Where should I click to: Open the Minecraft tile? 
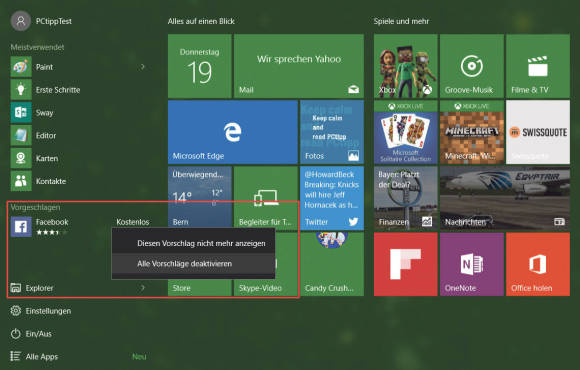[x=472, y=132]
